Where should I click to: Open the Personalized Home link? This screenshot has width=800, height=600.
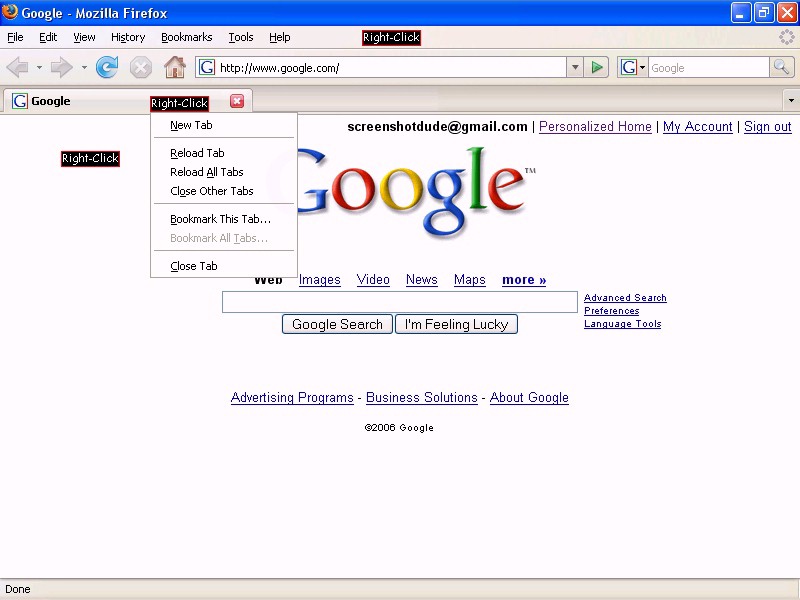pos(595,127)
